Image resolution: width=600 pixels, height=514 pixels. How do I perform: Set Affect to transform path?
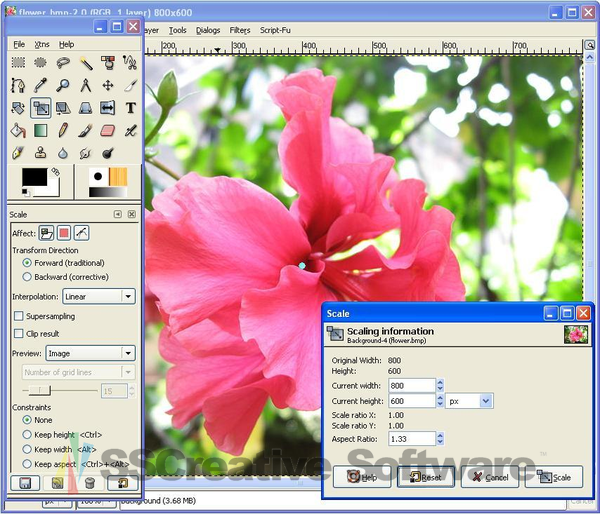82,233
